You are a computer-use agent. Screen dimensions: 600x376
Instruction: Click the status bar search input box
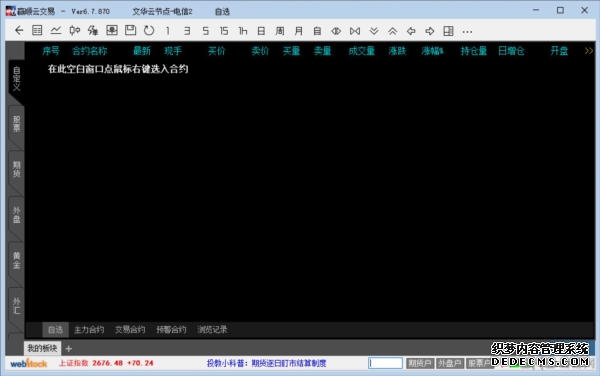point(385,363)
